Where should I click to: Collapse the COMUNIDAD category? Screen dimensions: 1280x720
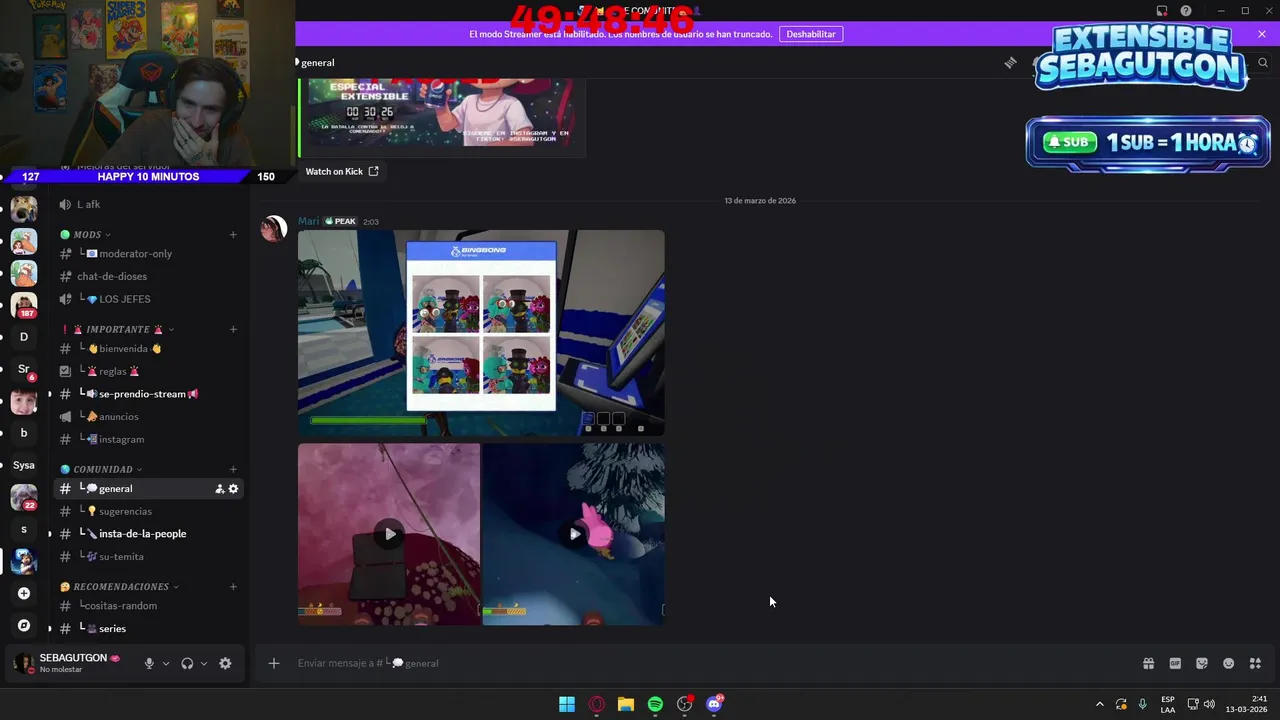click(101, 469)
